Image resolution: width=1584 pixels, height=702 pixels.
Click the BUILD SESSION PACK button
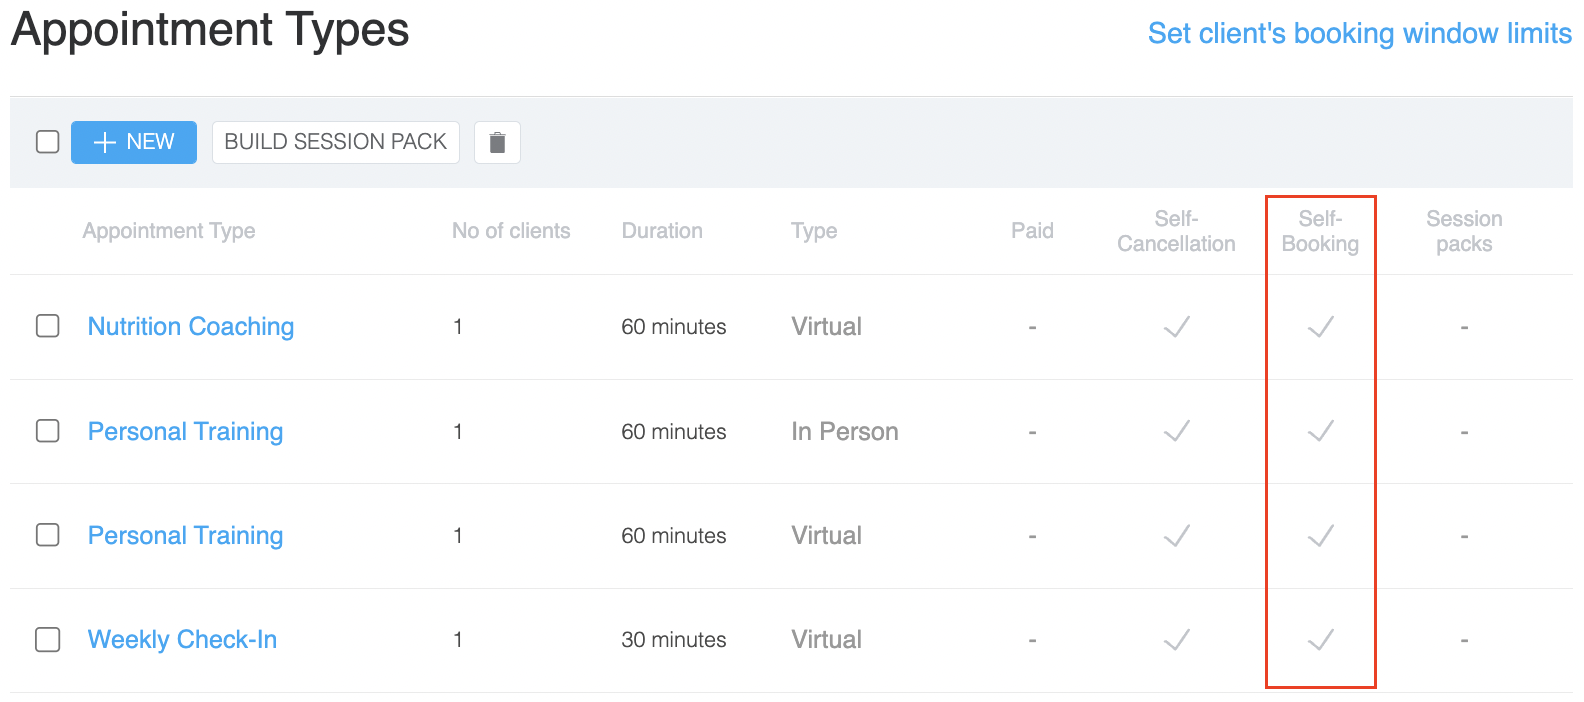[335, 142]
